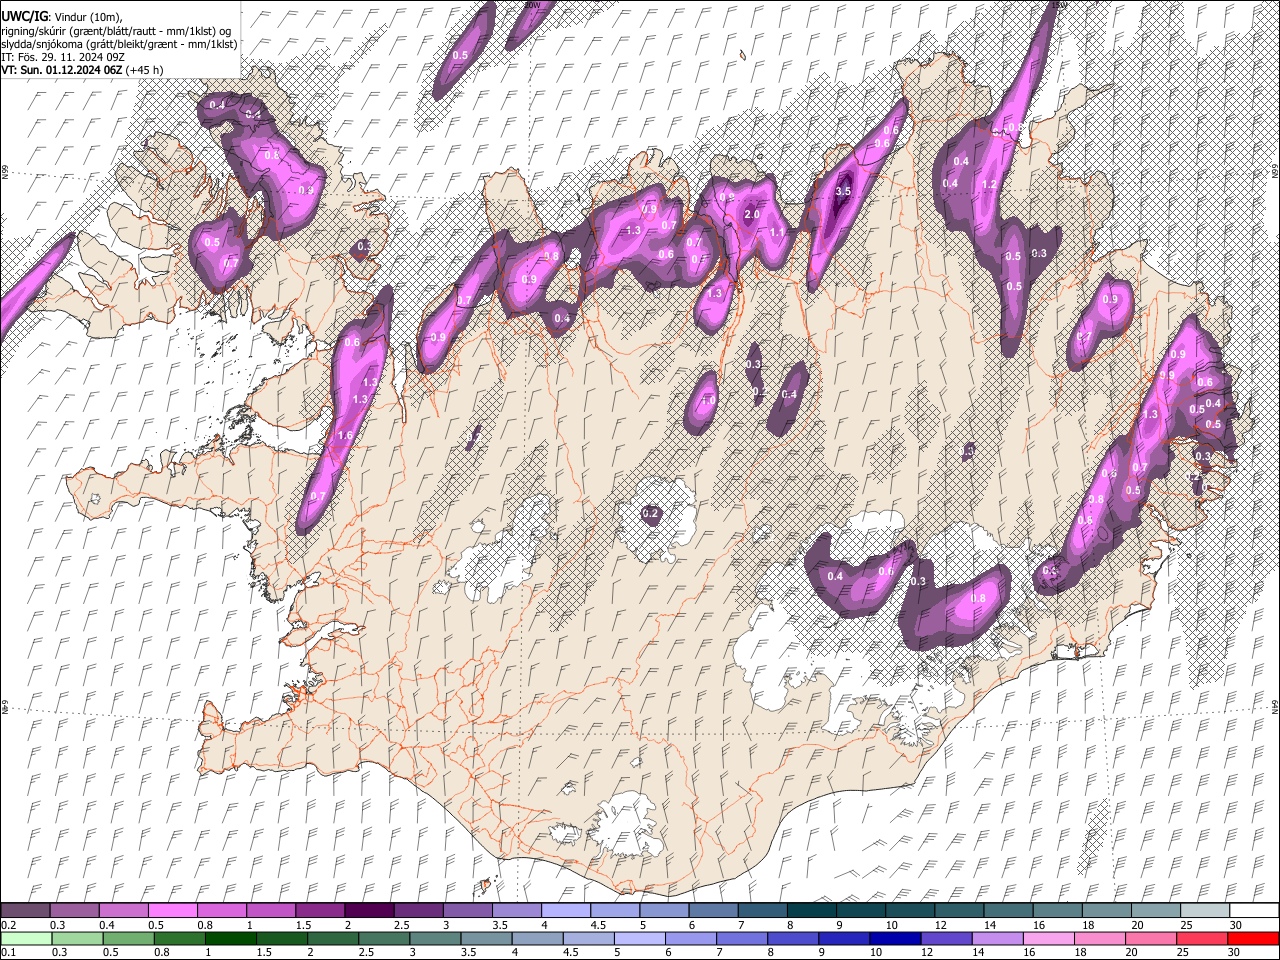Viewport: 1280px width, 960px height.
Task: Click the '1.2' precipitation value in the northeast
Action: pyautogui.click(x=989, y=184)
